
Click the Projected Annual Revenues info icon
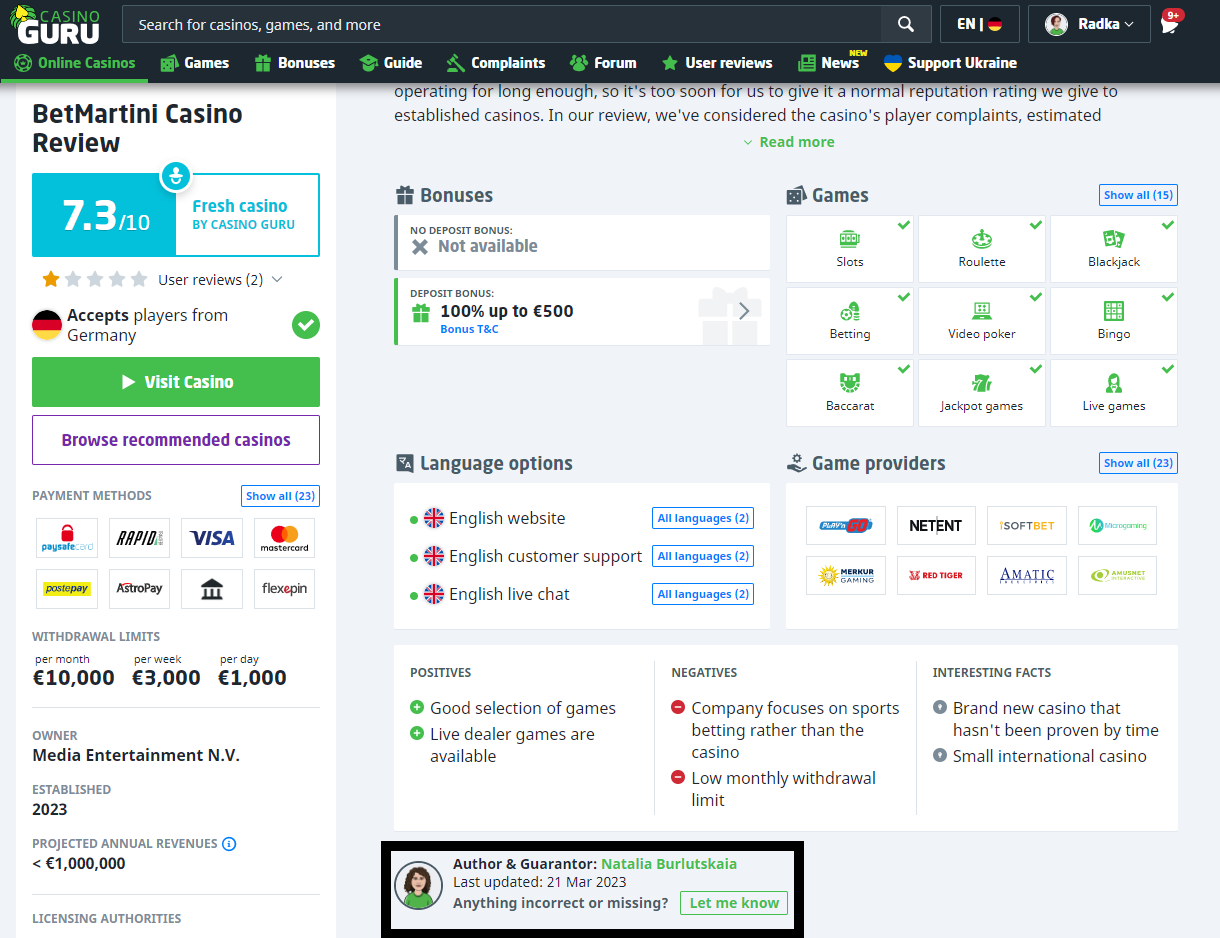(229, 844)
